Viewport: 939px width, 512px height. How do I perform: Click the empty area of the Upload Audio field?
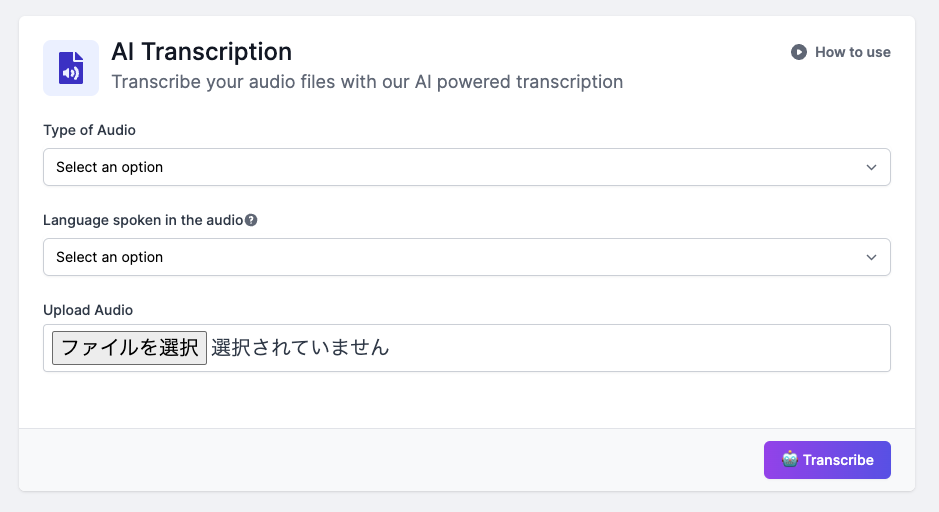[x=640, y=348]
